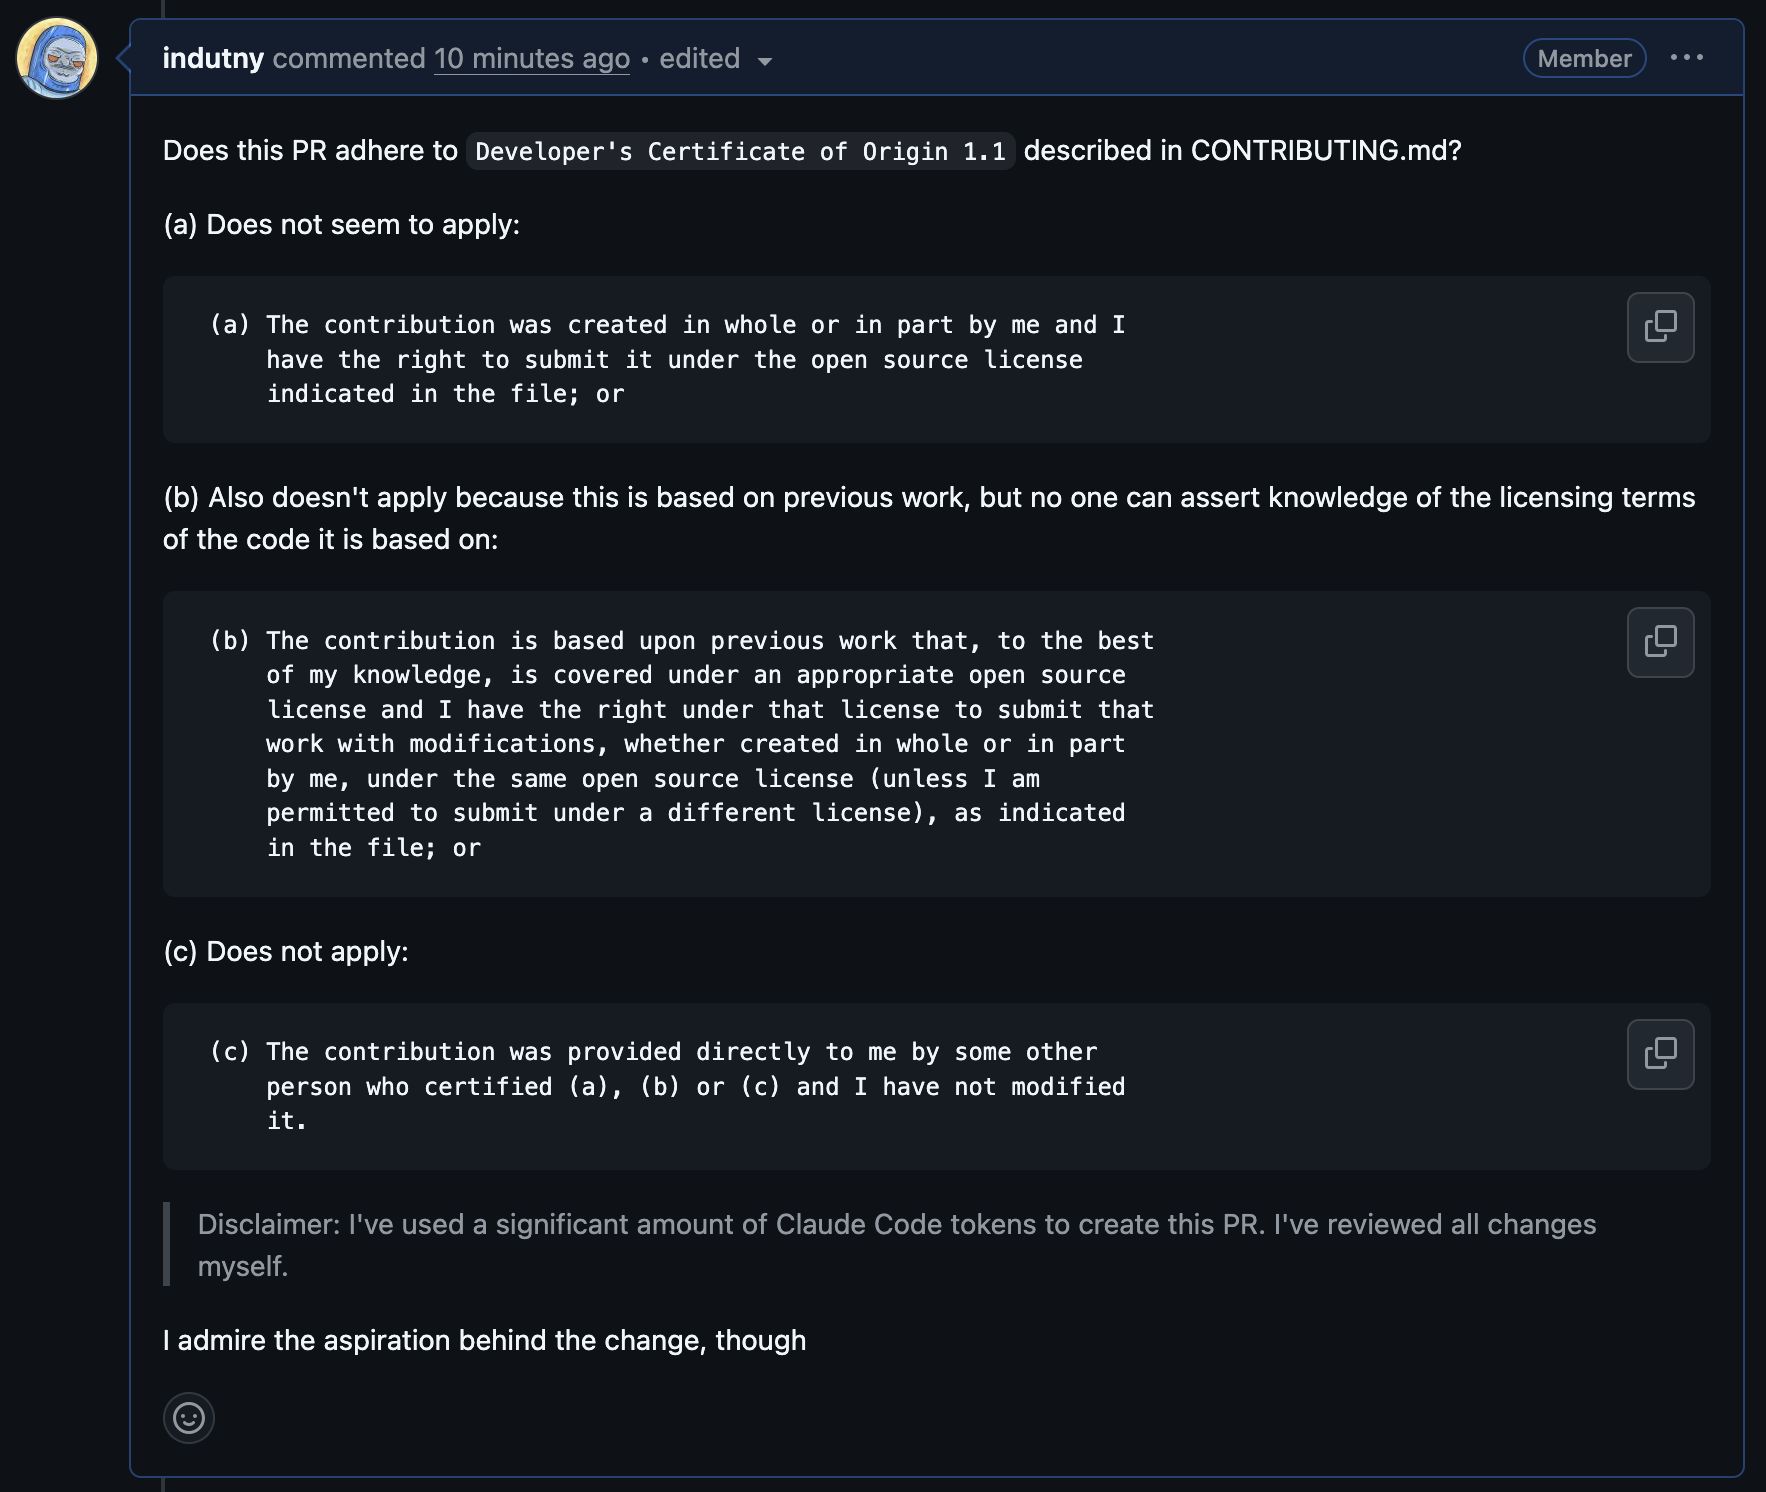This screenshot has height=1492, width=1766.
Task: Copy the clause (a) code block
Action: coord(1660,327)
